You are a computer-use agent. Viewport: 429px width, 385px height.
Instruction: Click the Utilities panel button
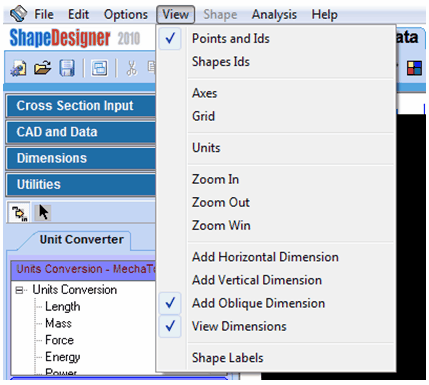(x=81, y=185)
